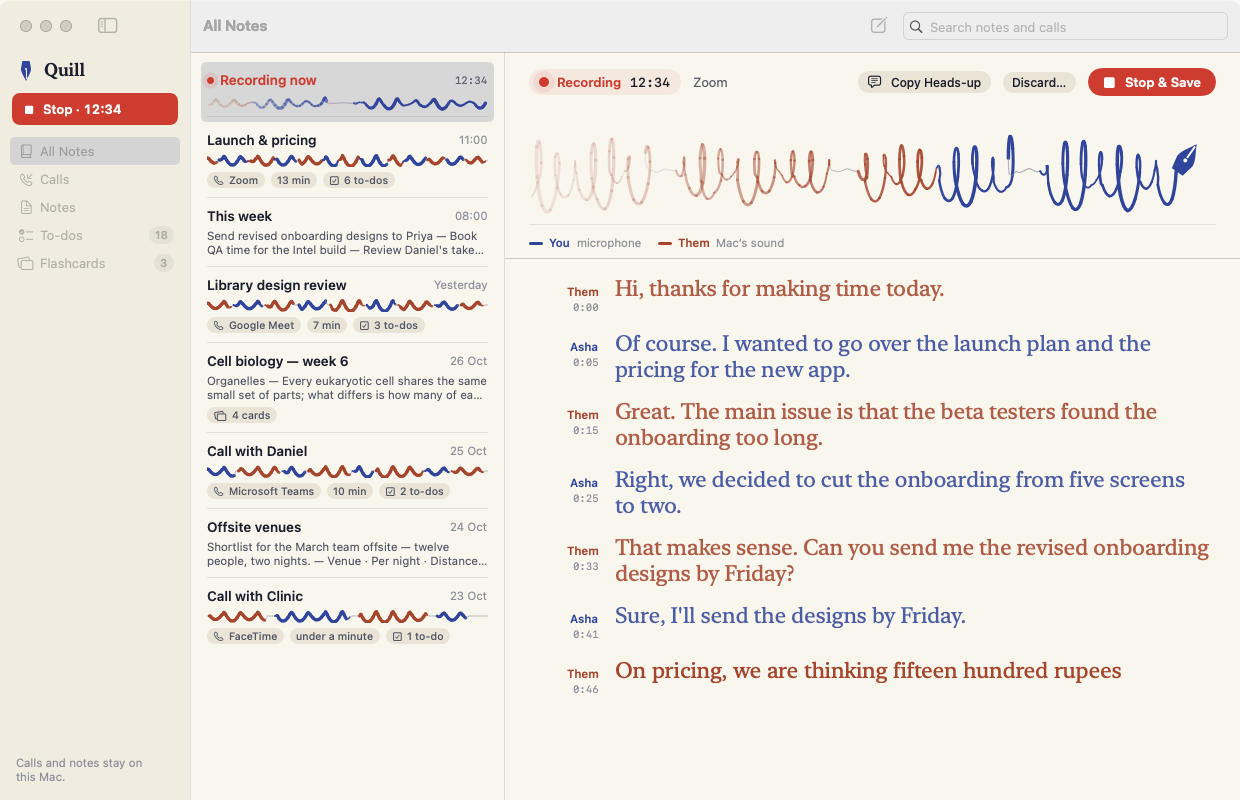Create a new note with compose icon
The width and height of the screenshot is (1240, 800).
pyautogui.click(x=878, y=26)
